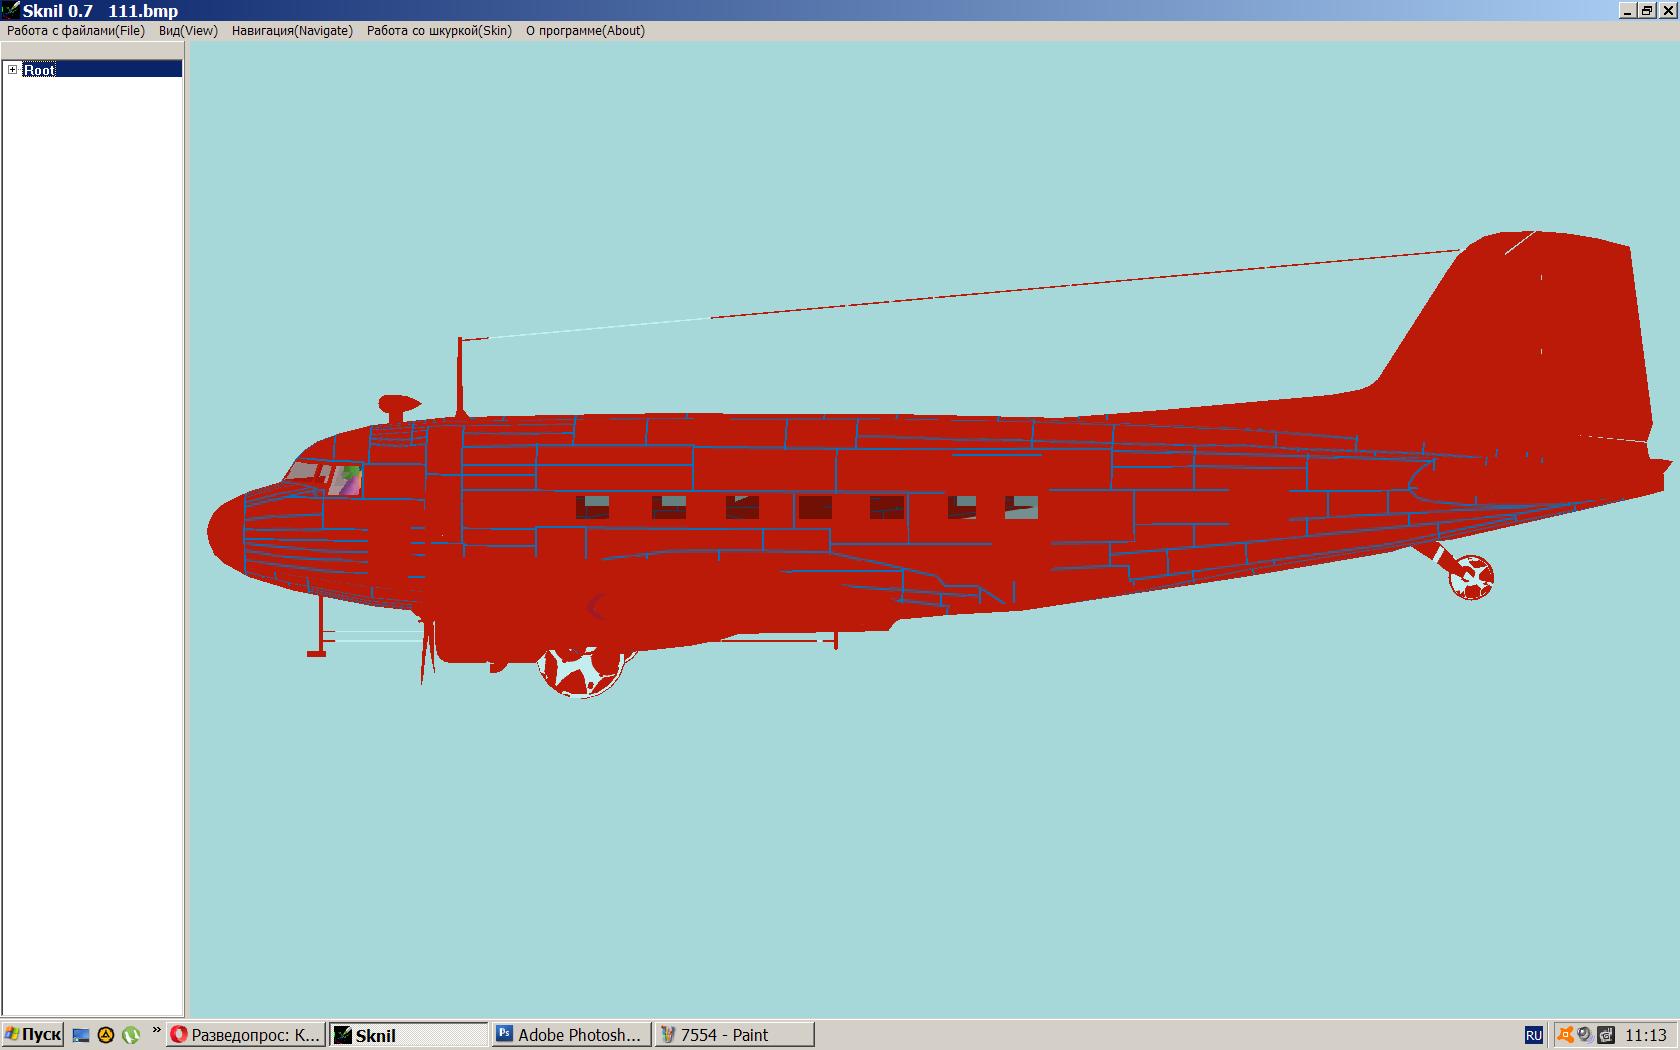Launch the yellow circular quick launch icon
Viewport: 1680px width, 1050px height.
click(105, 1035)
